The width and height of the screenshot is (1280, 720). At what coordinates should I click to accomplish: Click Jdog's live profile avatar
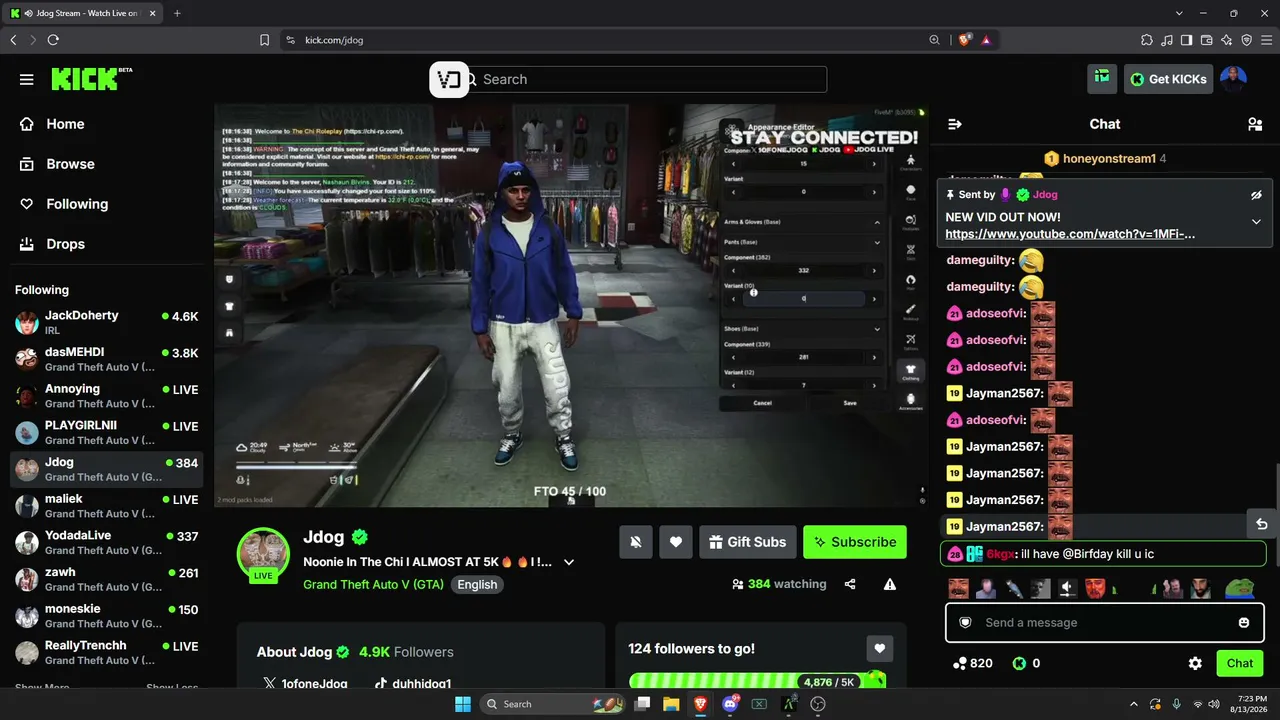[263, 554]
